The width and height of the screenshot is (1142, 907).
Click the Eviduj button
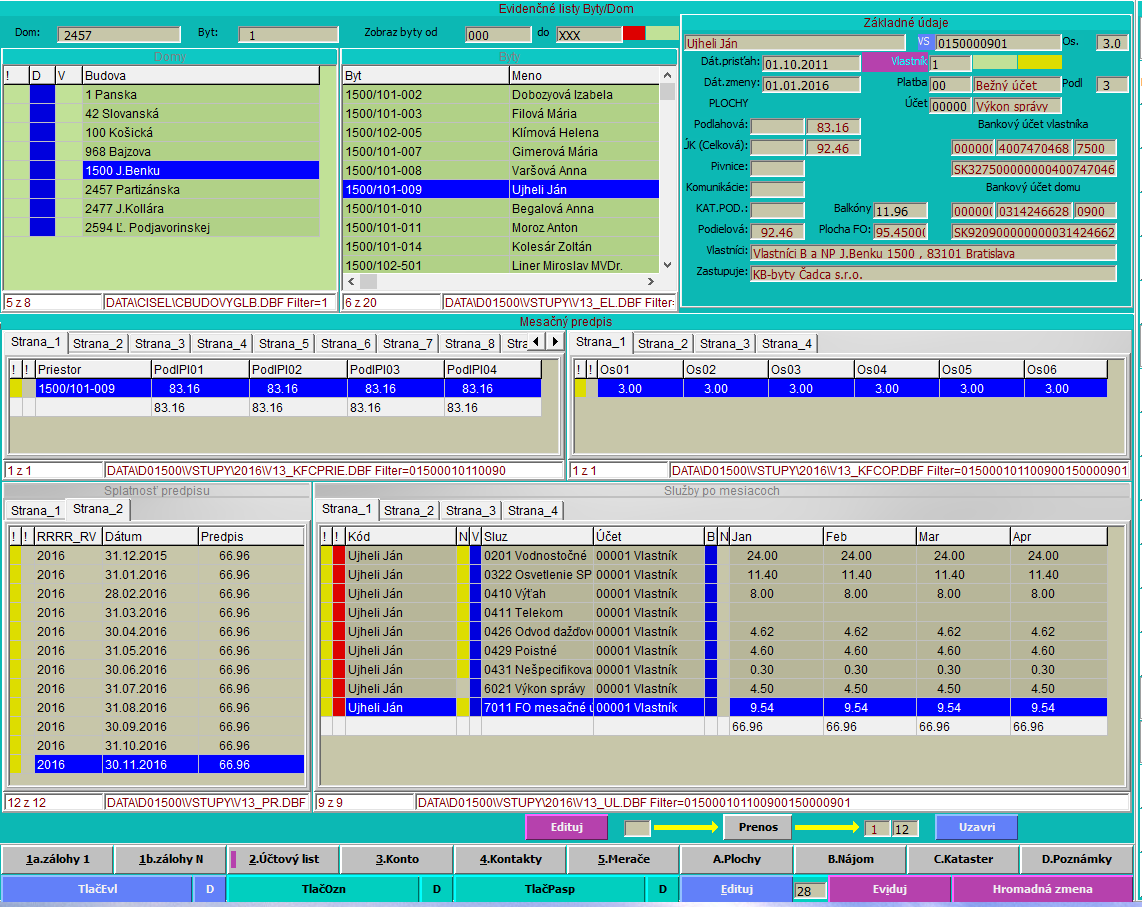tap(889, 889)
